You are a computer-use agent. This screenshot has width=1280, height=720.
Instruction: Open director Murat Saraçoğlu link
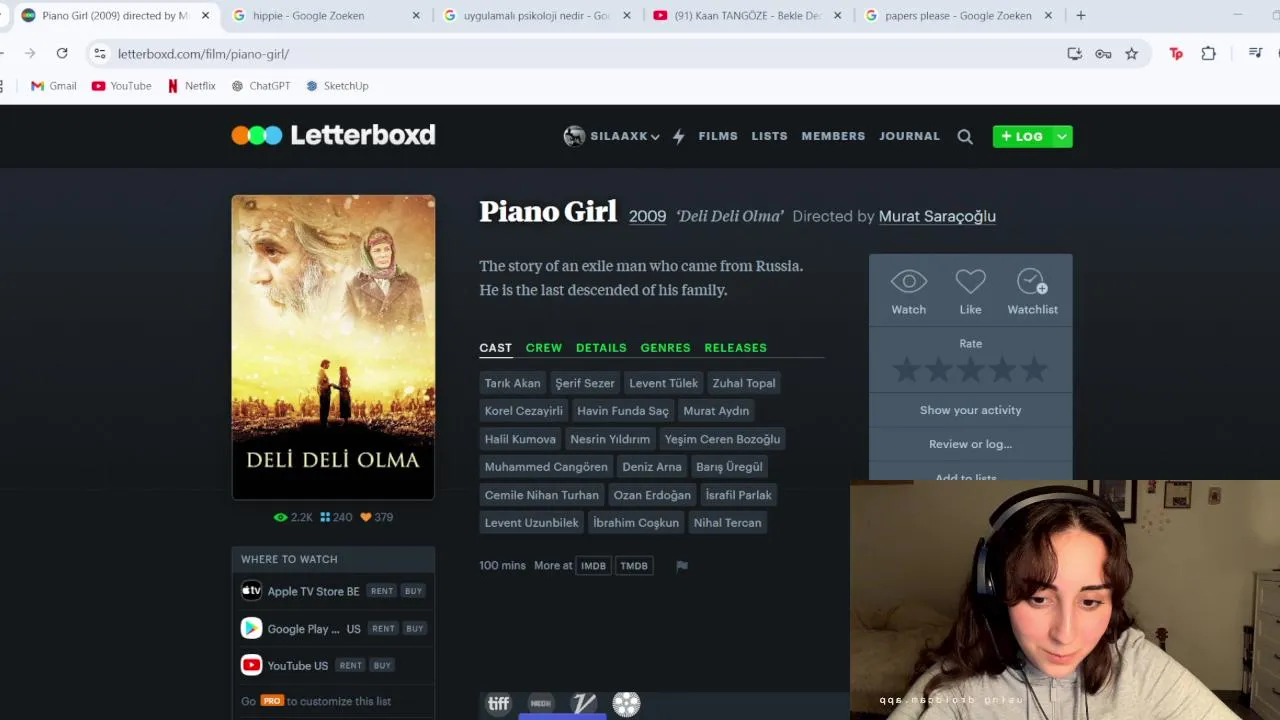click(937, 216)
